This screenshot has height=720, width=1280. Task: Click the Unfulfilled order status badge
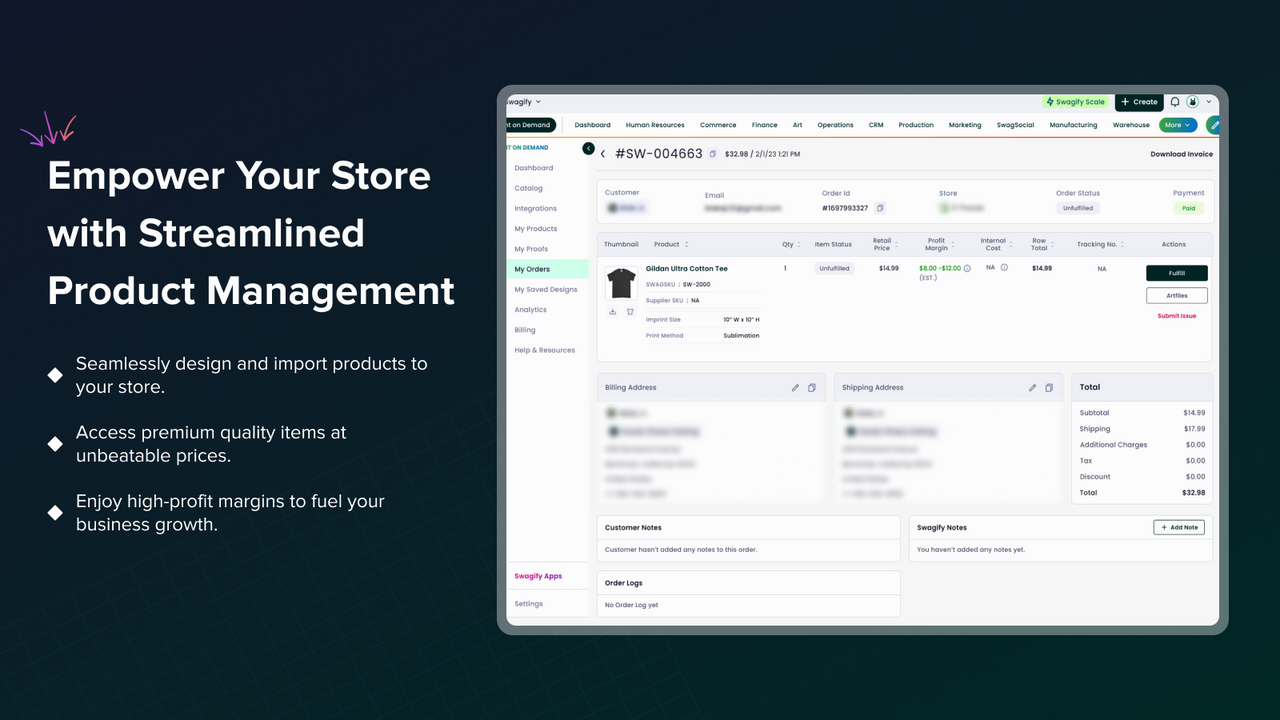pos(1078,208)
